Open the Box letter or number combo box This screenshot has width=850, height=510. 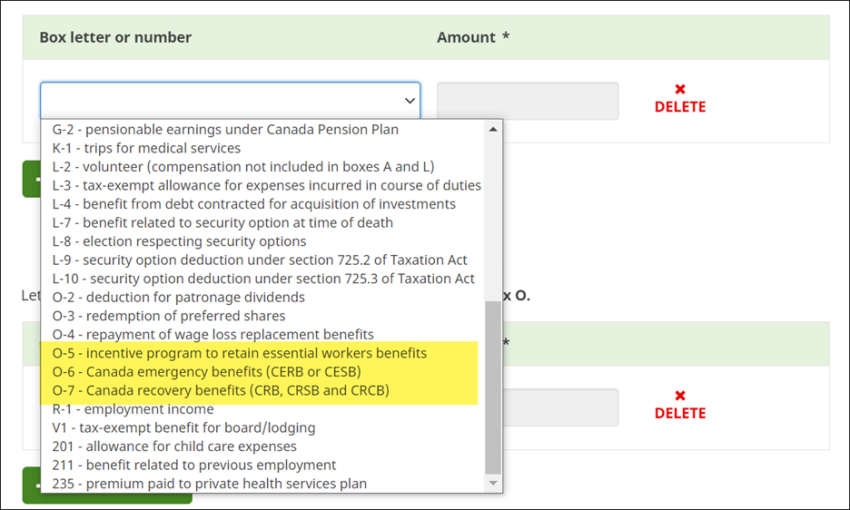point(229,101)
